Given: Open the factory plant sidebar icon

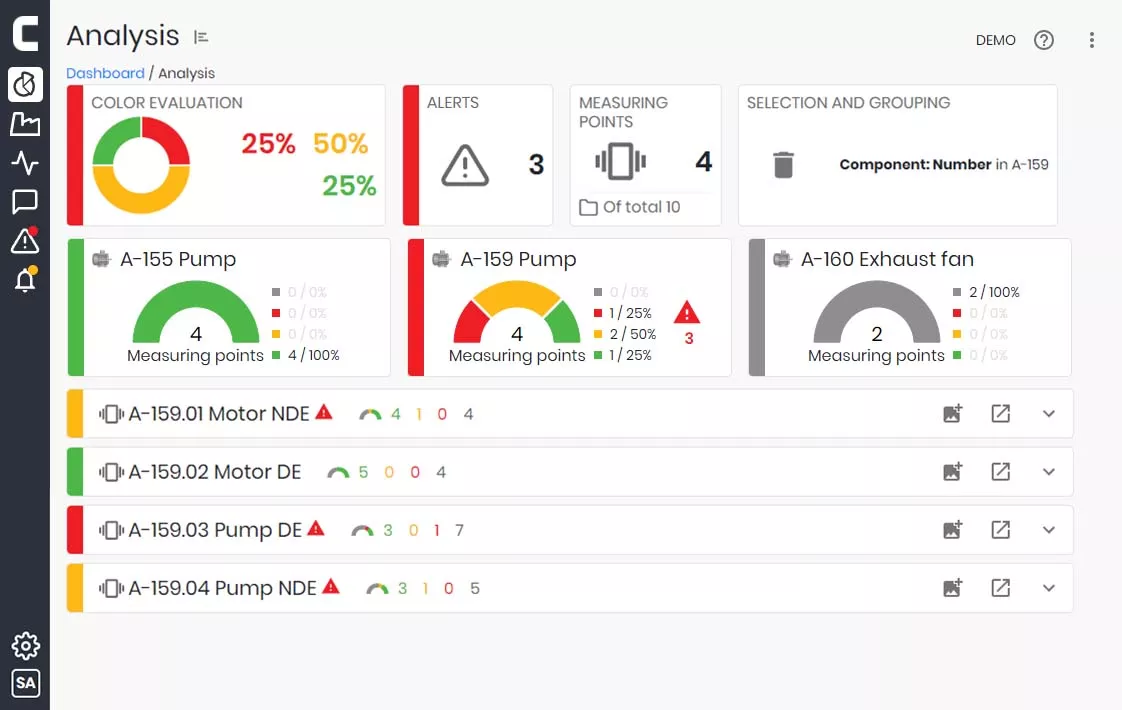Looking at the screenshot, I should tap(25, 124).
